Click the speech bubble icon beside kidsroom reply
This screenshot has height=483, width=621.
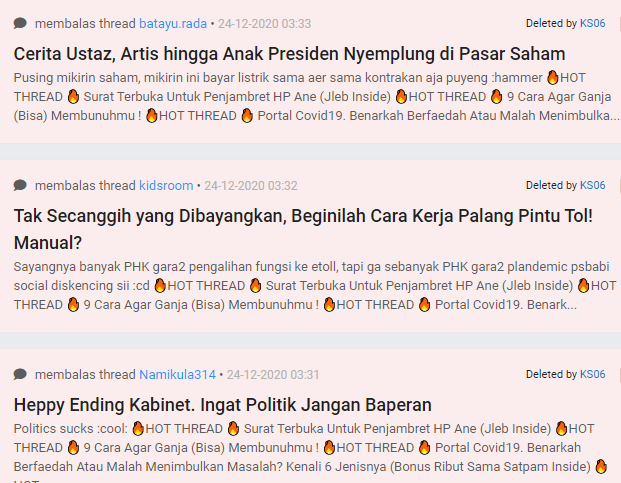pyautogui.click(x=20, y=185)
